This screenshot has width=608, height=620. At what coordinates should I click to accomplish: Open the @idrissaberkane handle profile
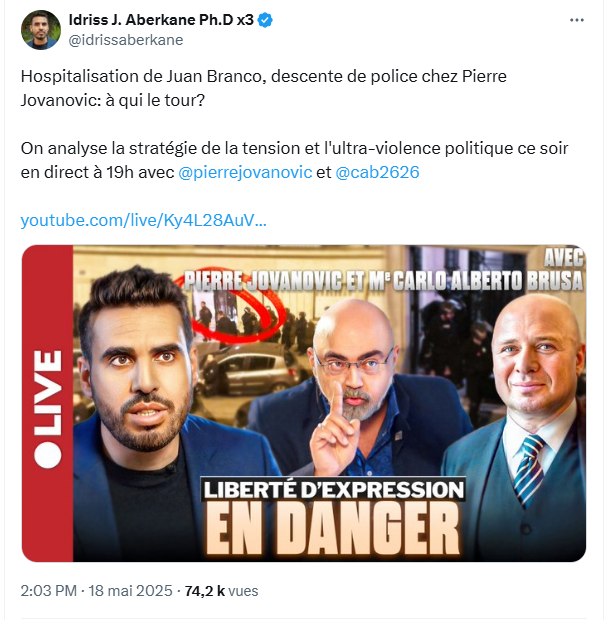[126, 40]
